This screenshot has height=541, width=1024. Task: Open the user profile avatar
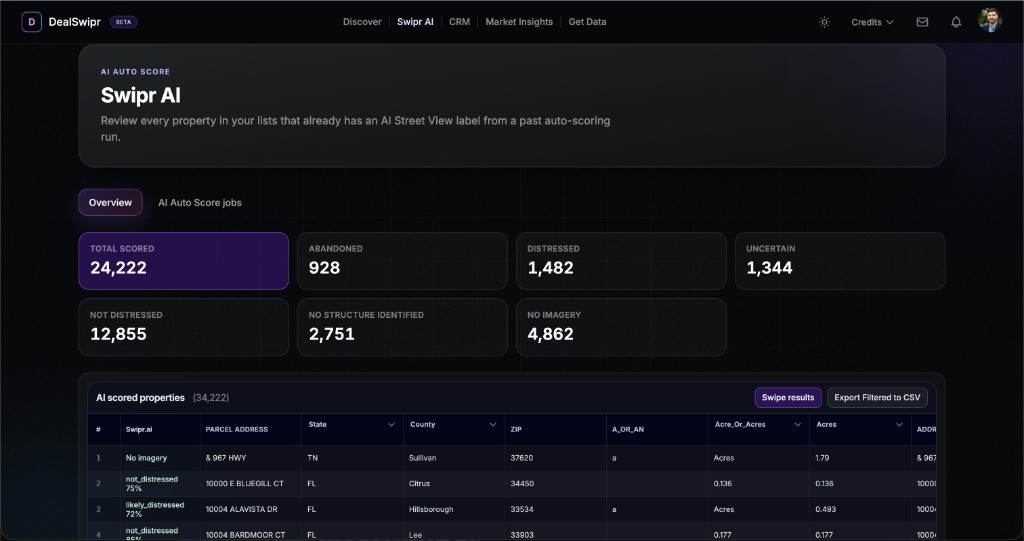coord(990,21)
